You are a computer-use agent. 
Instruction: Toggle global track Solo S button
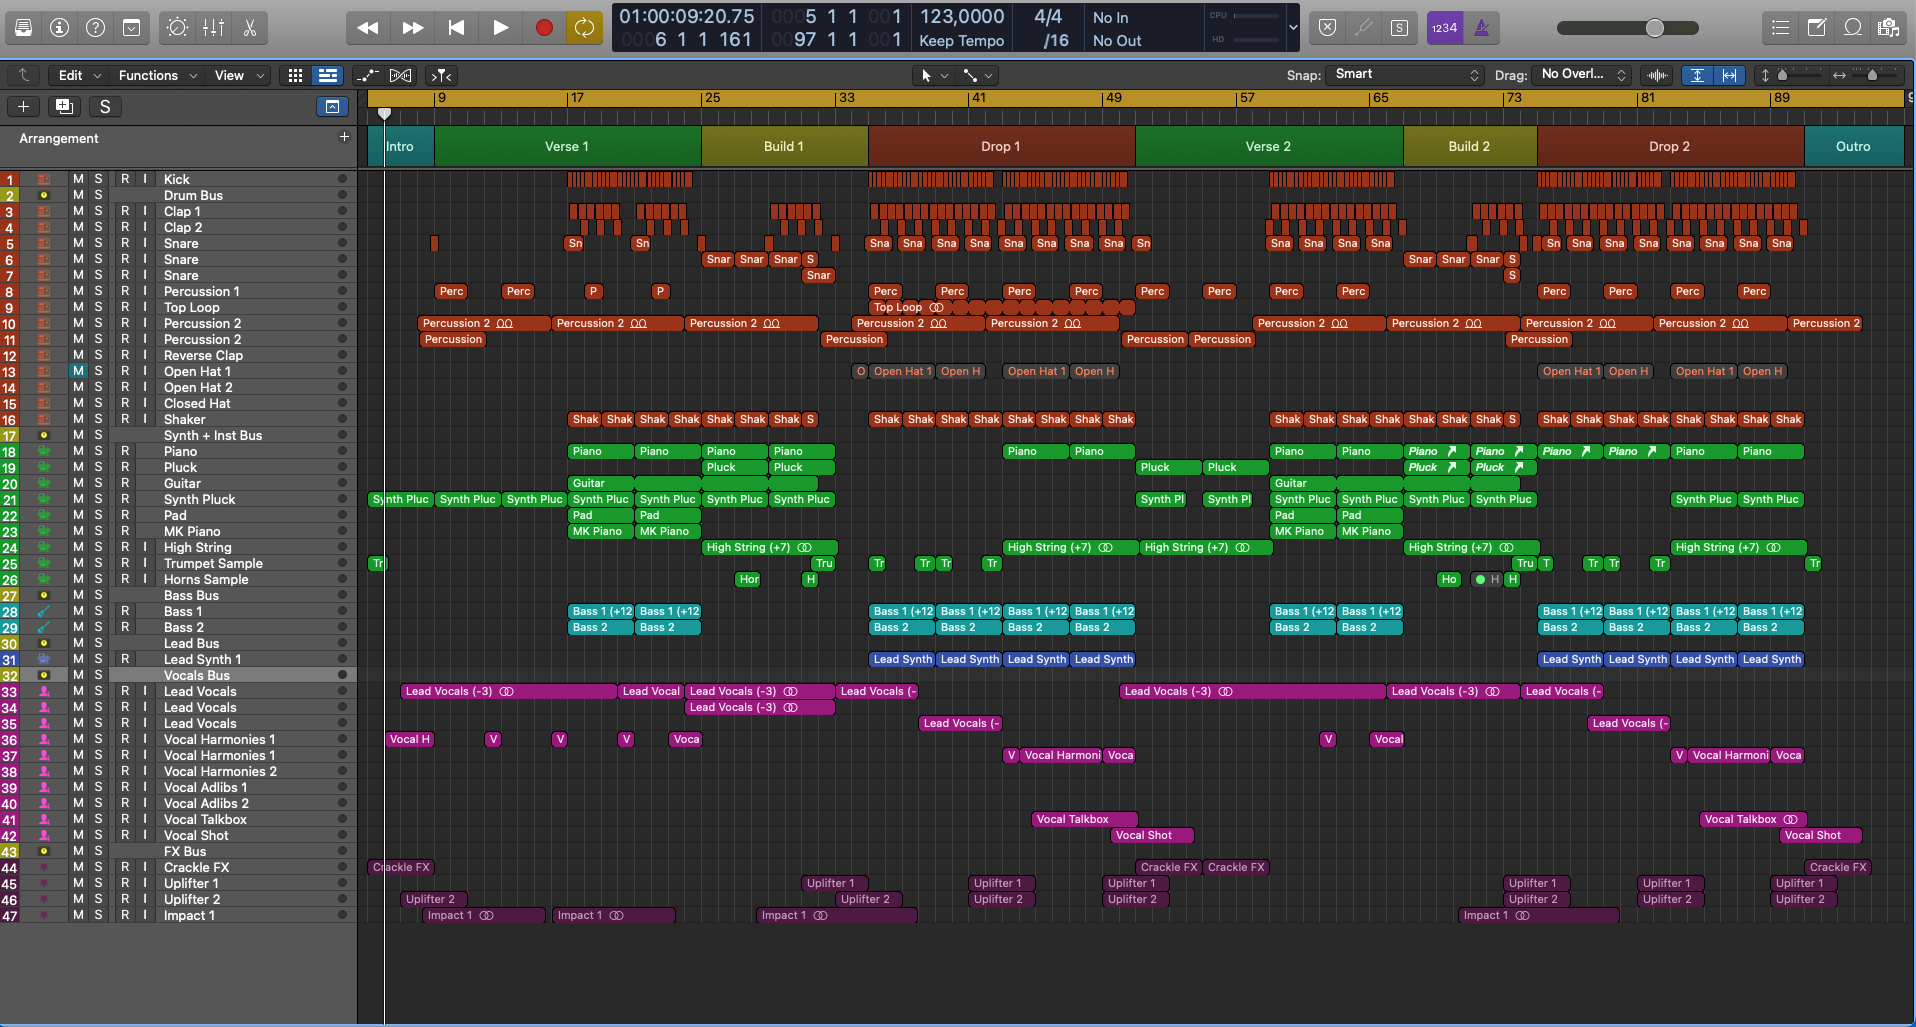click(105, 106)
